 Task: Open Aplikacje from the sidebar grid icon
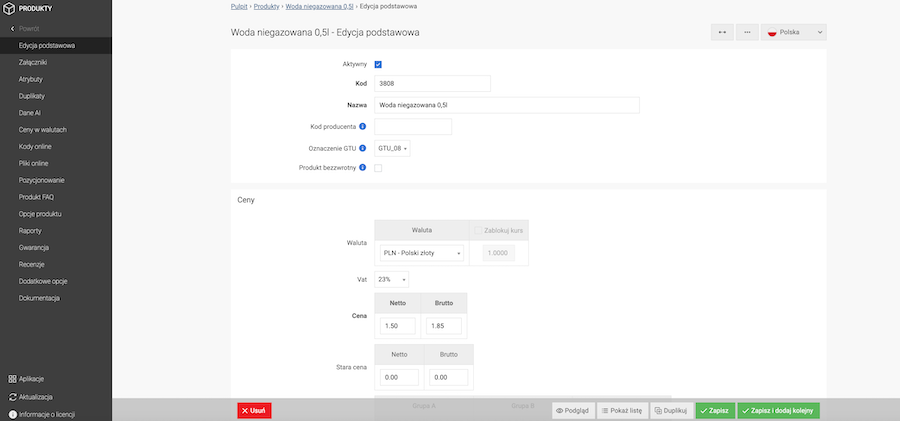coord(12,379)
